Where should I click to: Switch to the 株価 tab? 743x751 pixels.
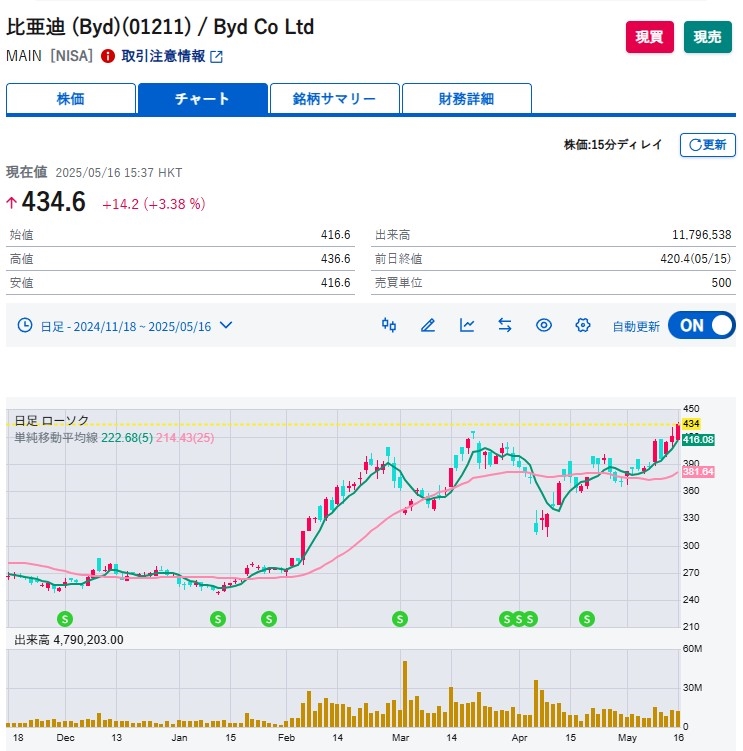point(71,99)
